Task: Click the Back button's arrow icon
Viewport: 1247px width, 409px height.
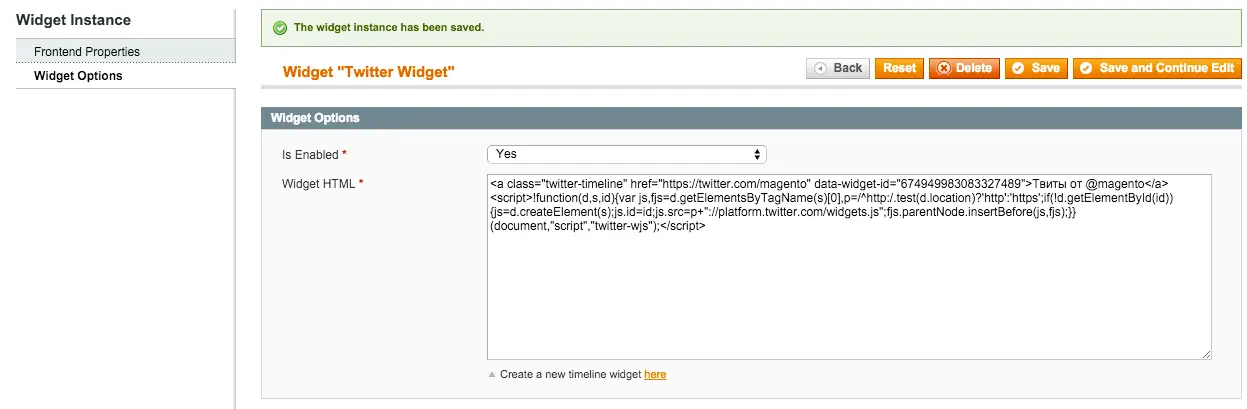Action: [x=821, y=68]
